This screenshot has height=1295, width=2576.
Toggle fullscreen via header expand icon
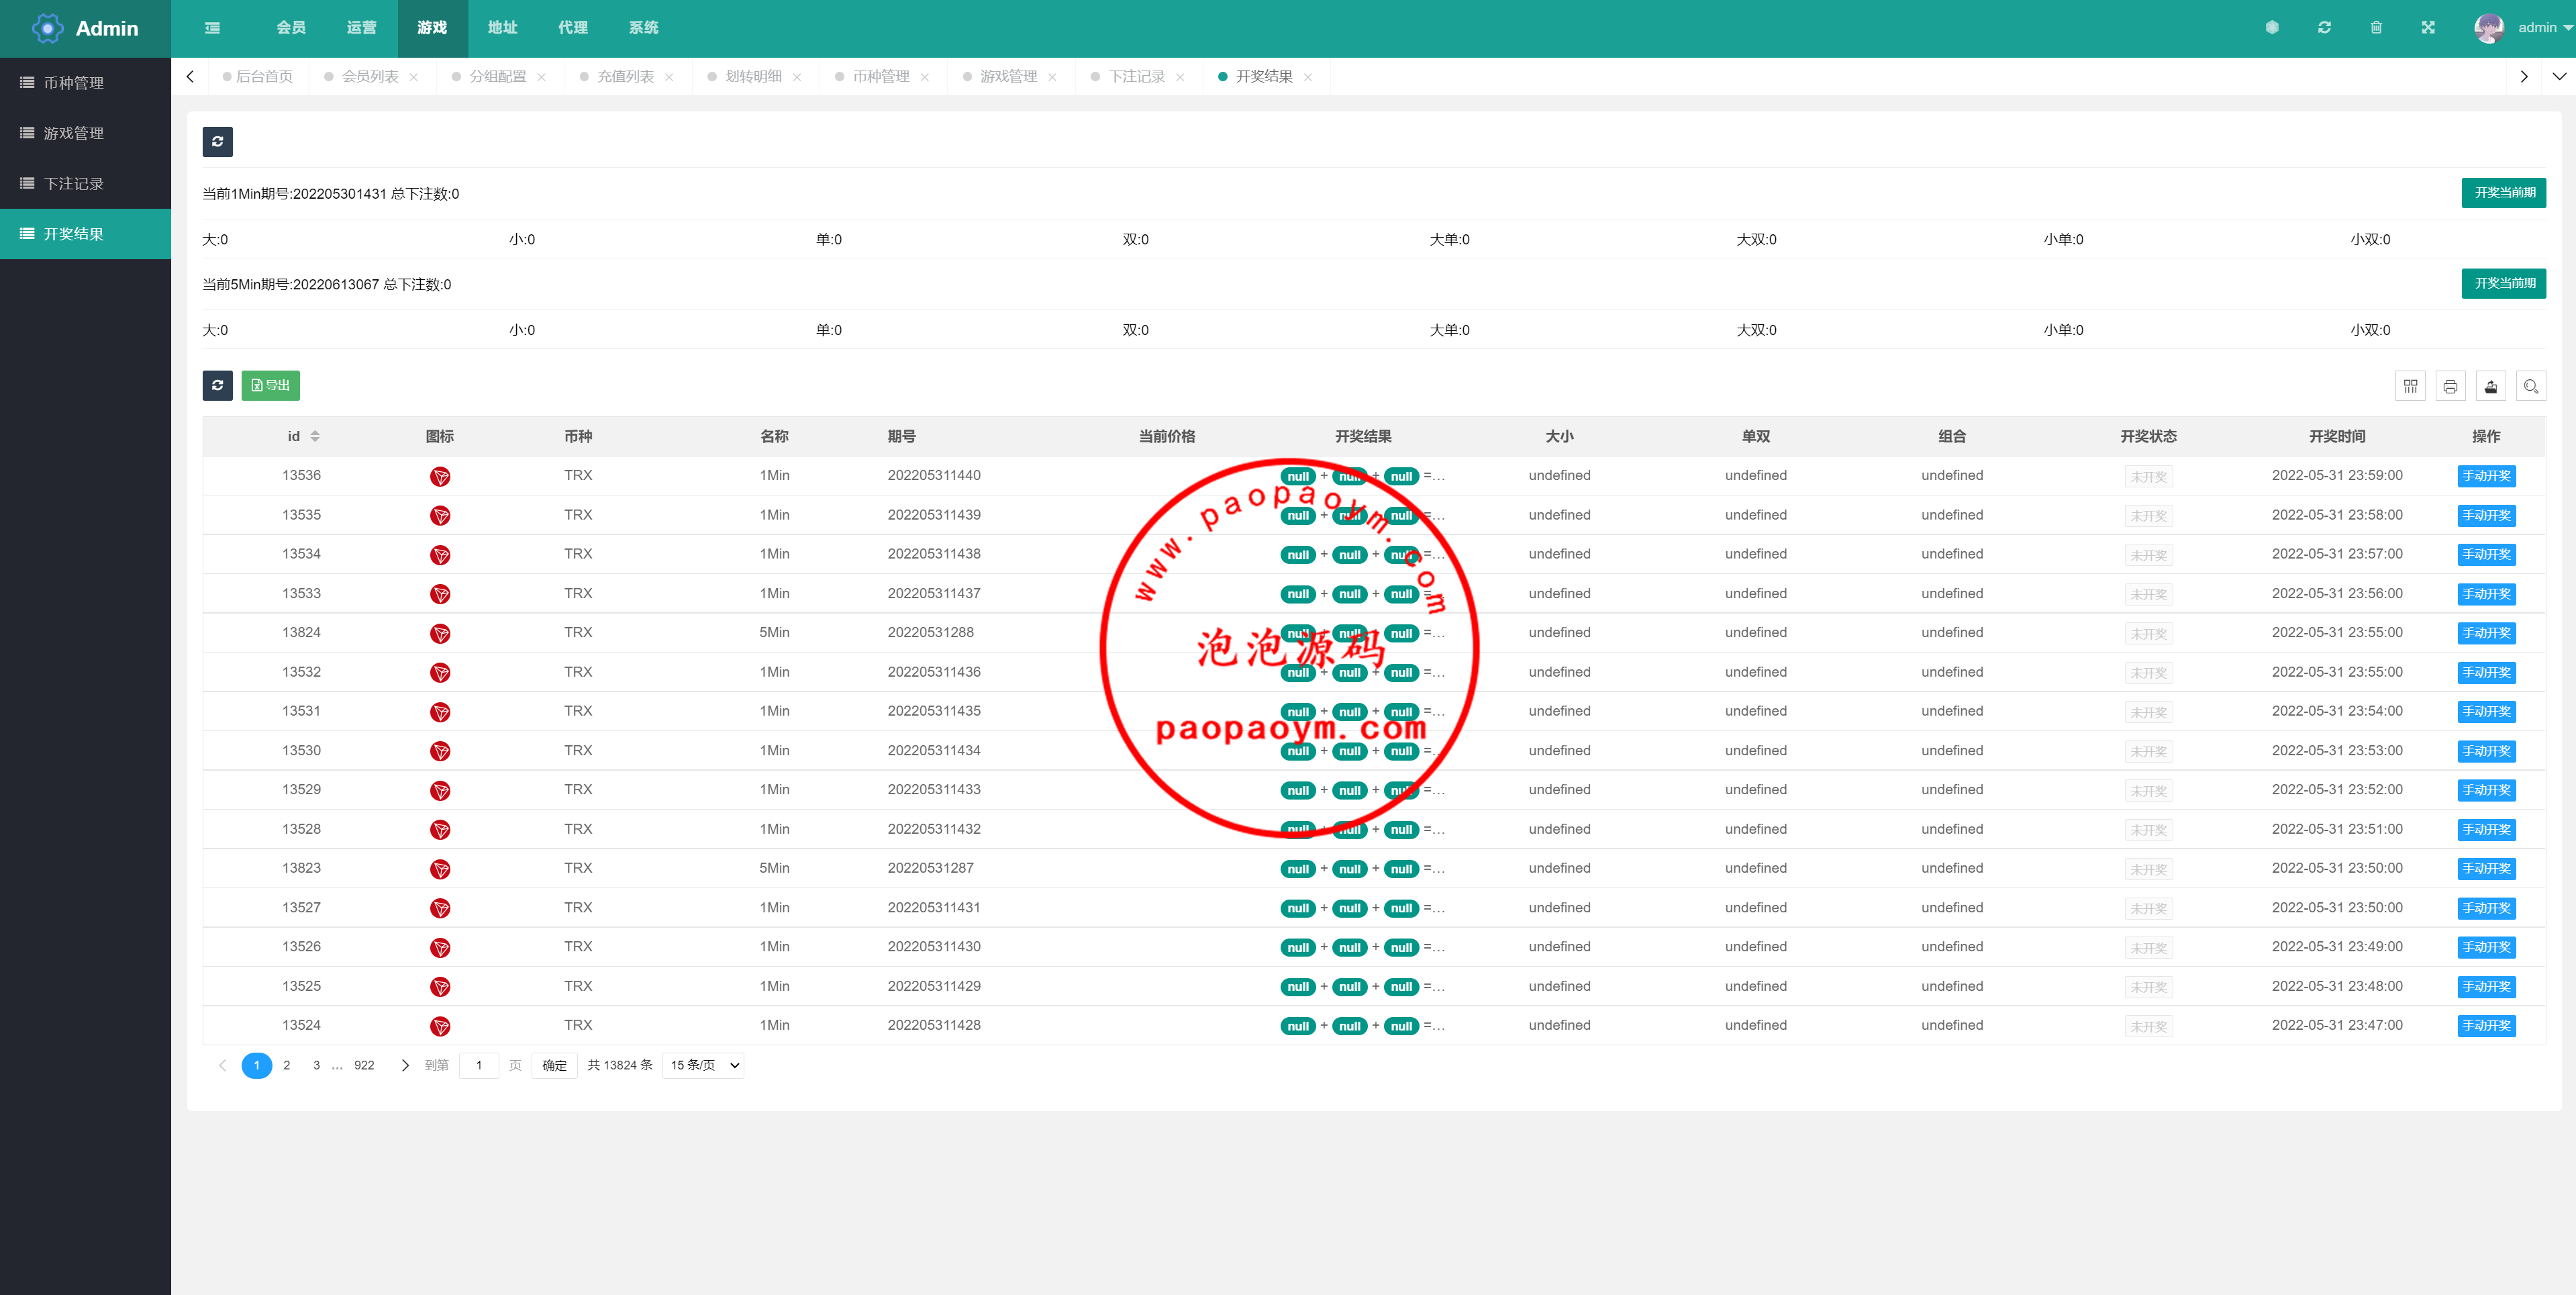(2428, 28)
